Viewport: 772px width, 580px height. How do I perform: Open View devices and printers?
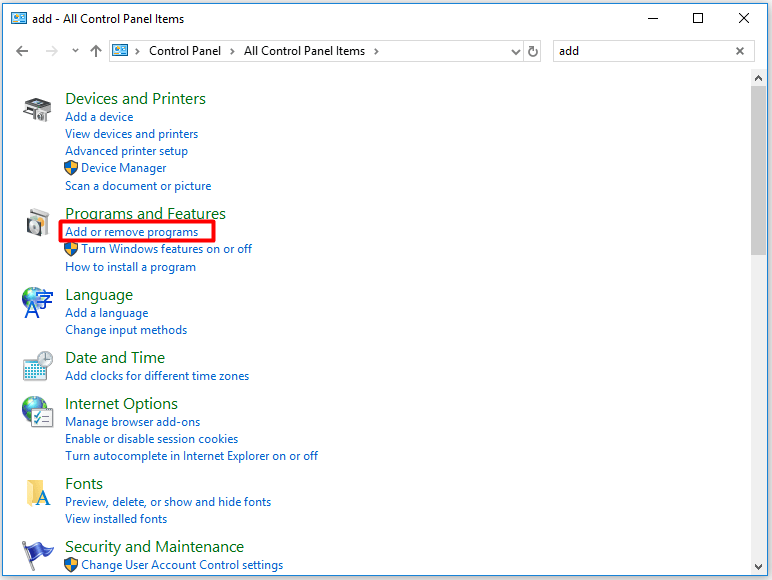tap(131, 134)
